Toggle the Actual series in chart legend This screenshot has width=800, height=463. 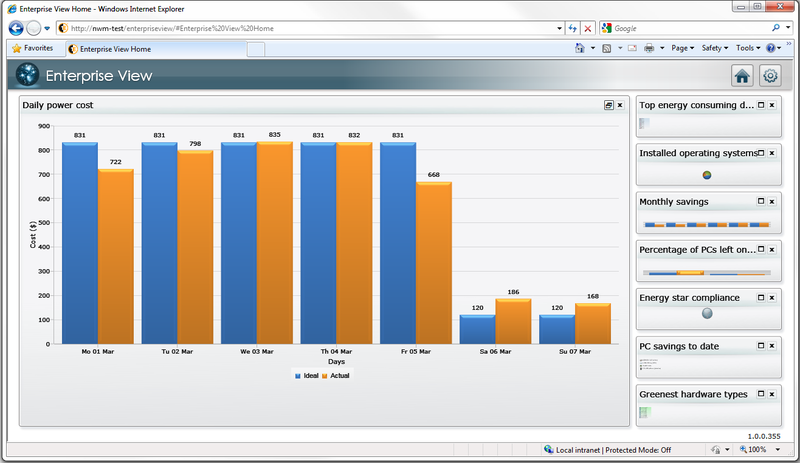click(337, 376)
